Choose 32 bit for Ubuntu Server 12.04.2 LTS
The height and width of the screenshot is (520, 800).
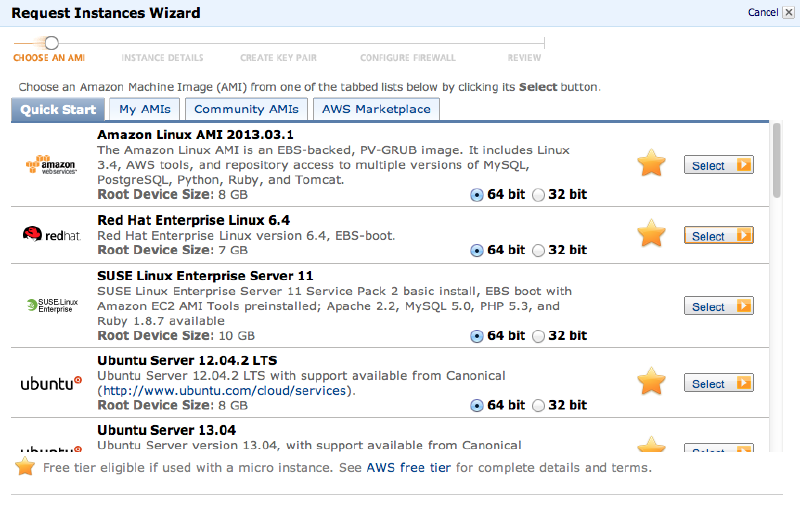[x=538, y=406]
